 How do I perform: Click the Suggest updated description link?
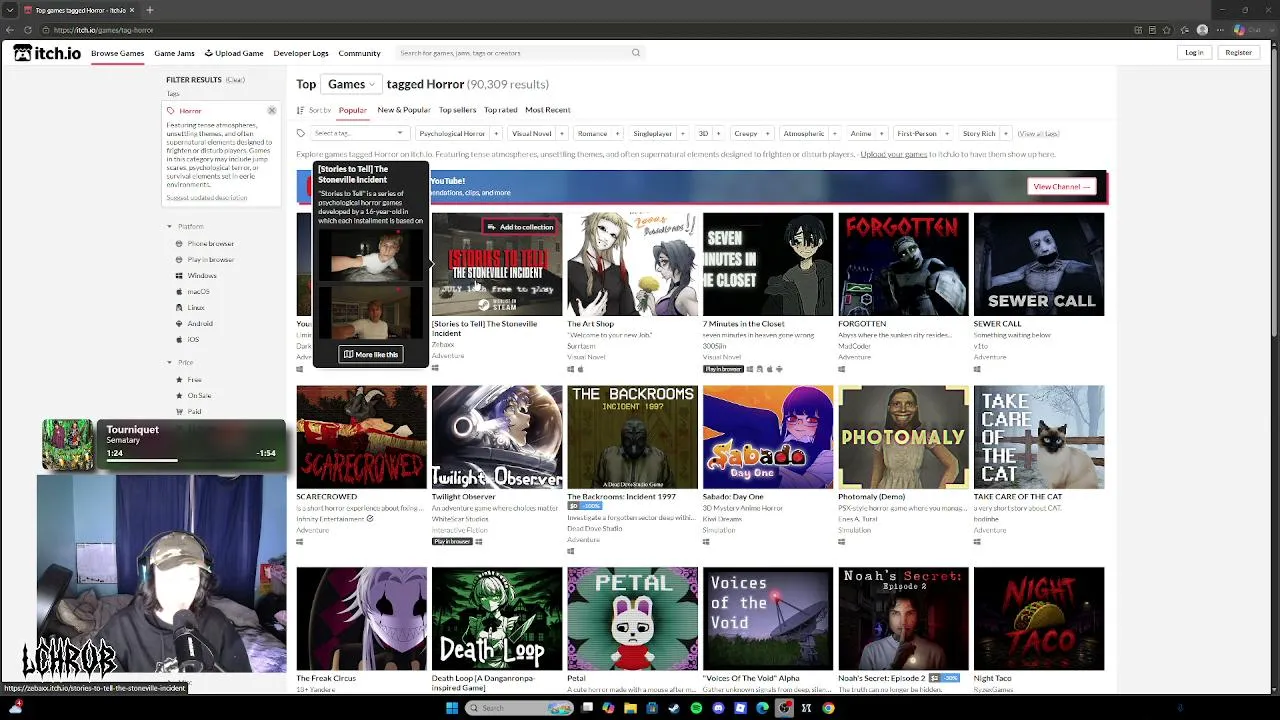(206, 198)
